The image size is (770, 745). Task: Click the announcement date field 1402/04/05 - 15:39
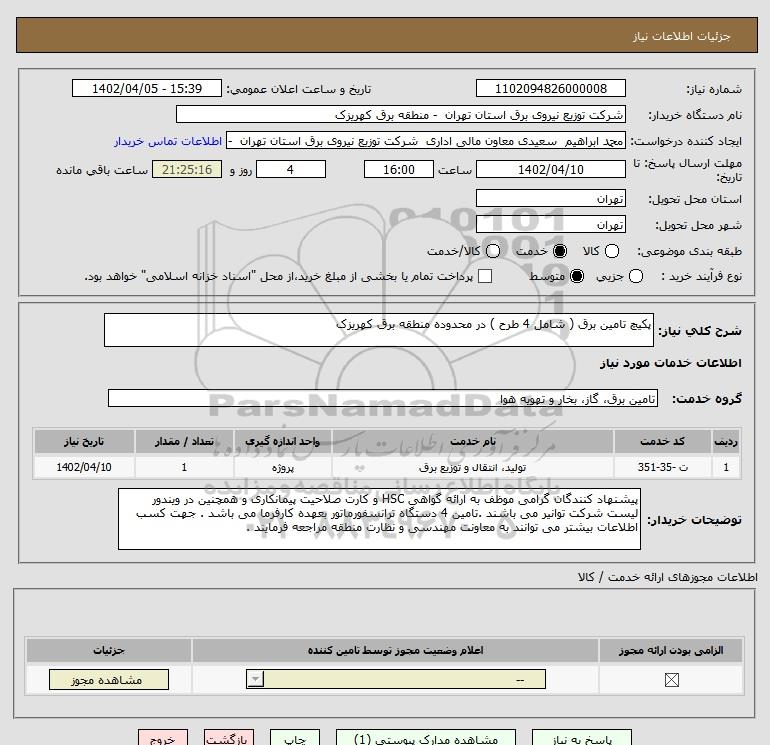(x=147, y=88)
